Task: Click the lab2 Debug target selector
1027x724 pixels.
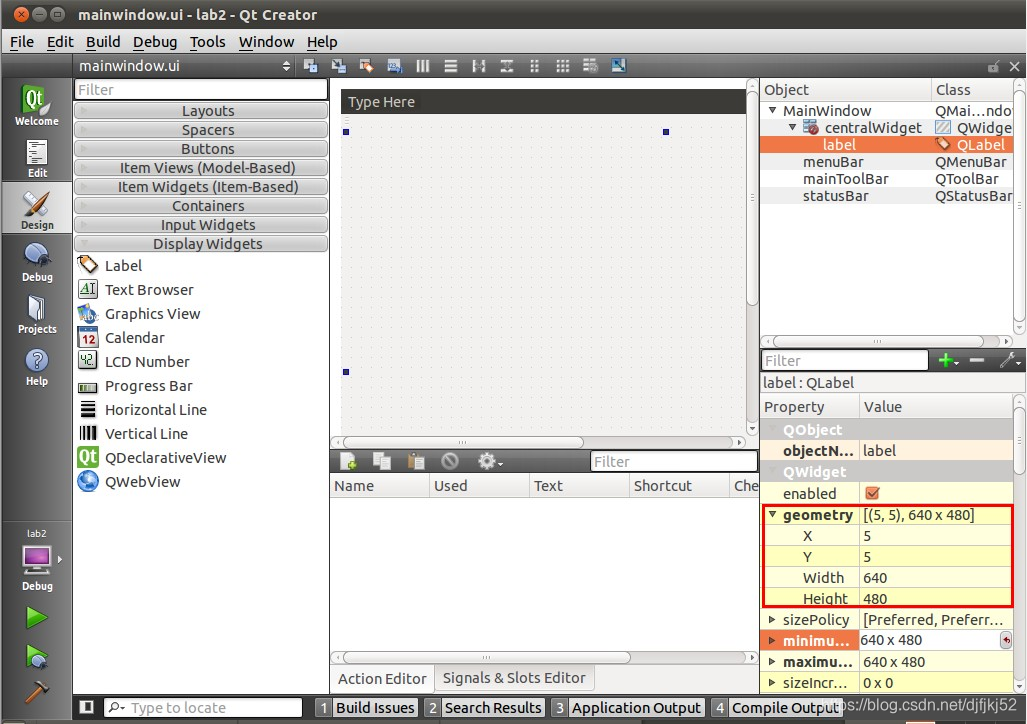Action: (37, 560)
